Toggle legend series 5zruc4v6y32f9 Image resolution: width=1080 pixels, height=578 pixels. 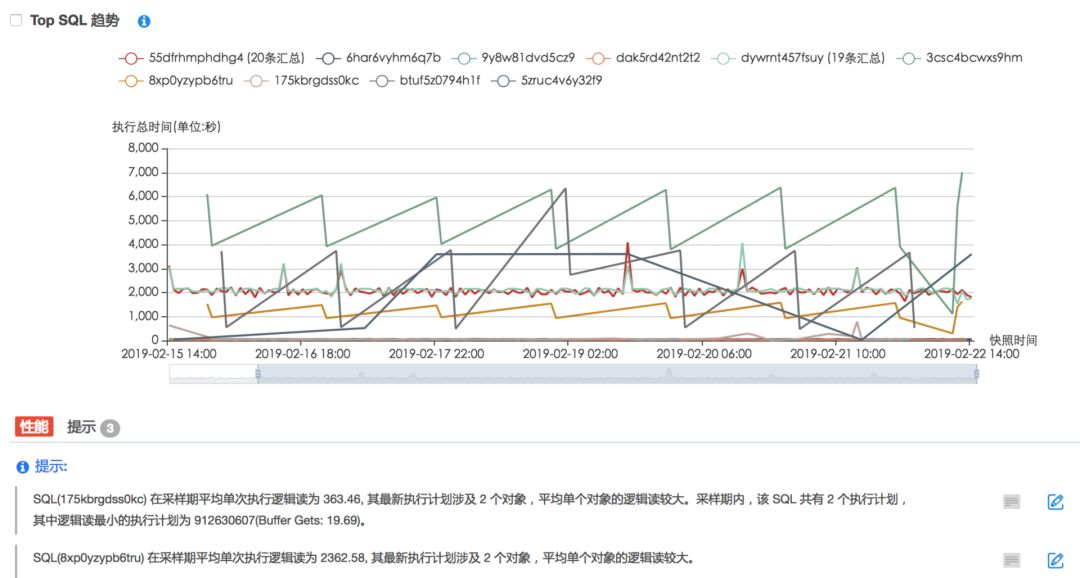tap(547, 81)
